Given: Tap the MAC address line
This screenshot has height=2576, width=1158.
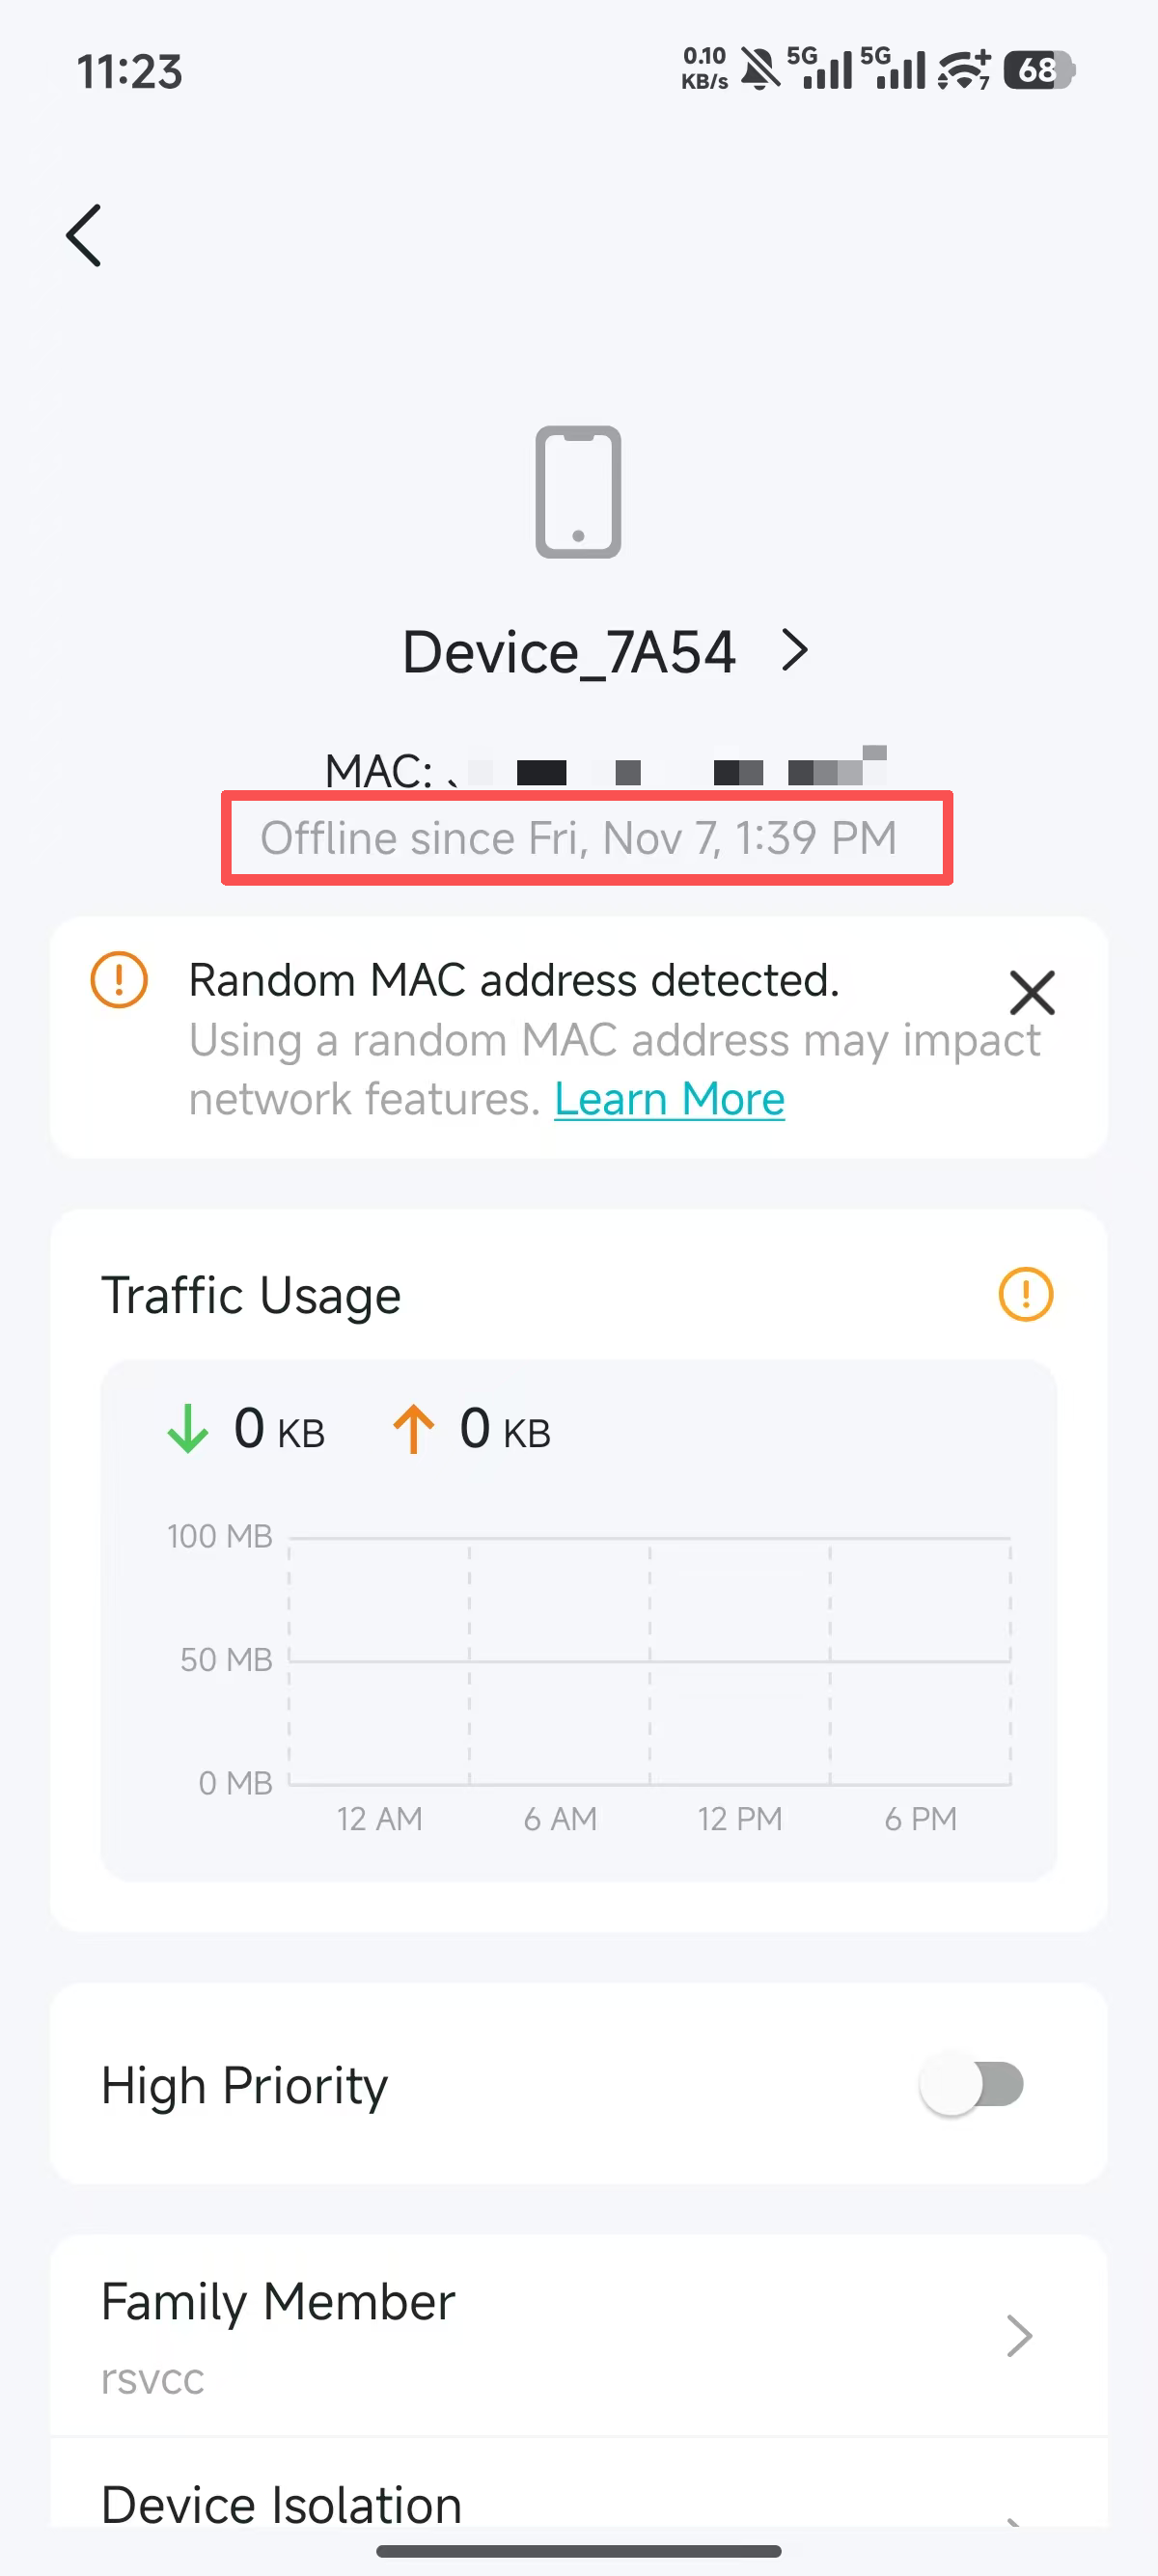Looking at the screenshot, I should (605, 770).
